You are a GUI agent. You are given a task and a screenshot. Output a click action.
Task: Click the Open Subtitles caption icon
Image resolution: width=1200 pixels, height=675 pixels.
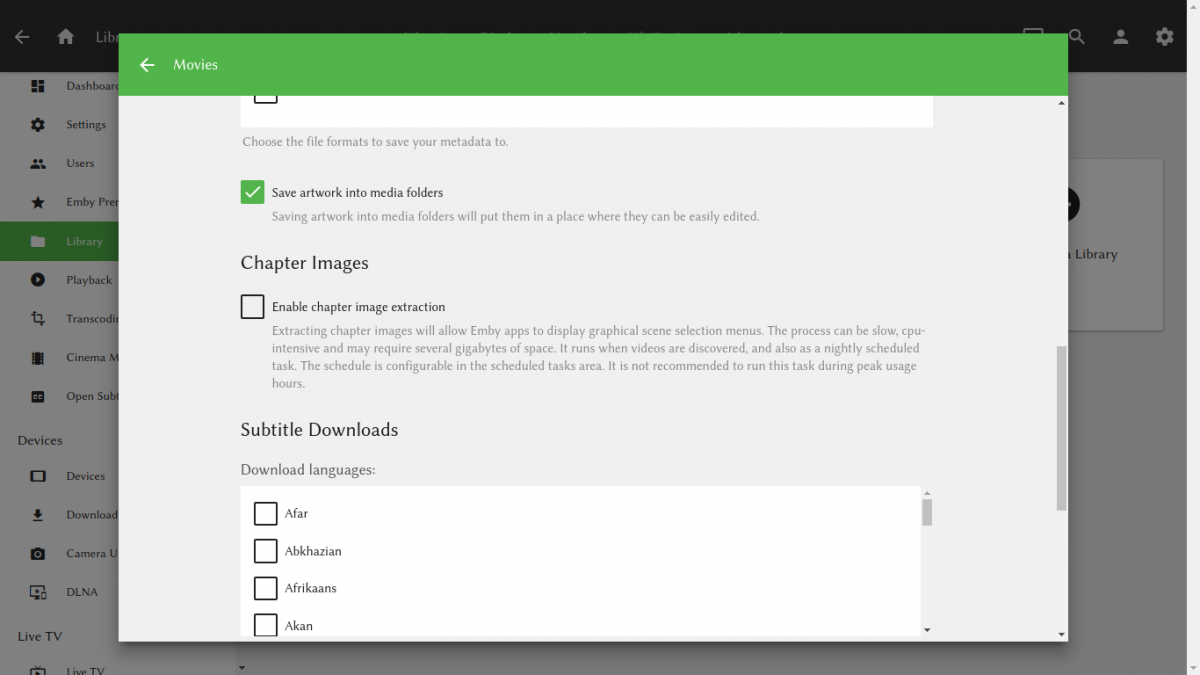[38, 396]
